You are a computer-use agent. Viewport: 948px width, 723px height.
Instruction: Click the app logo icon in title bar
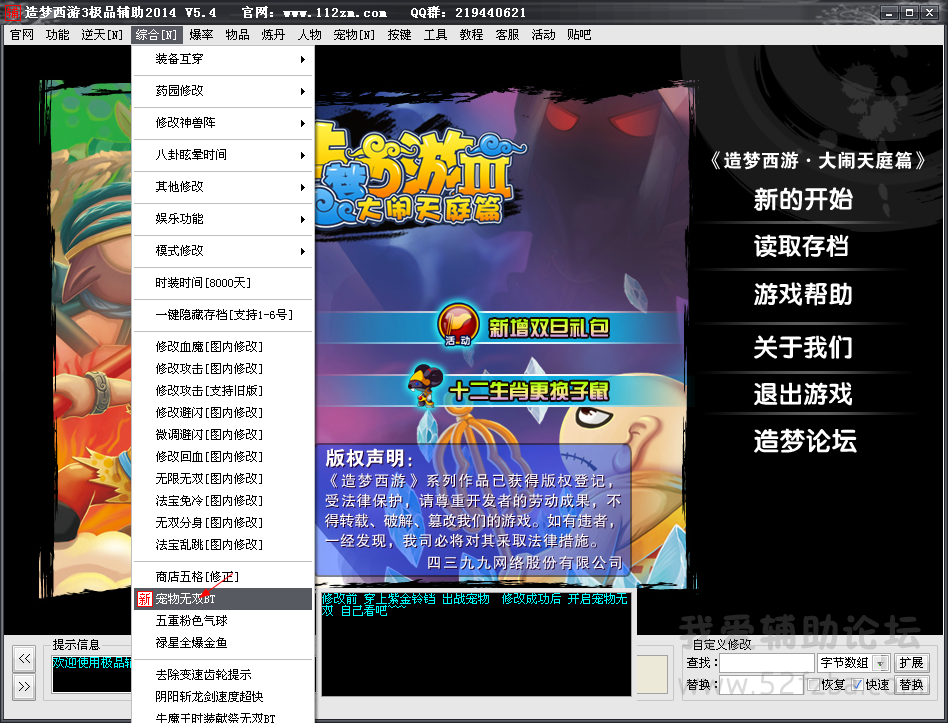13,13
